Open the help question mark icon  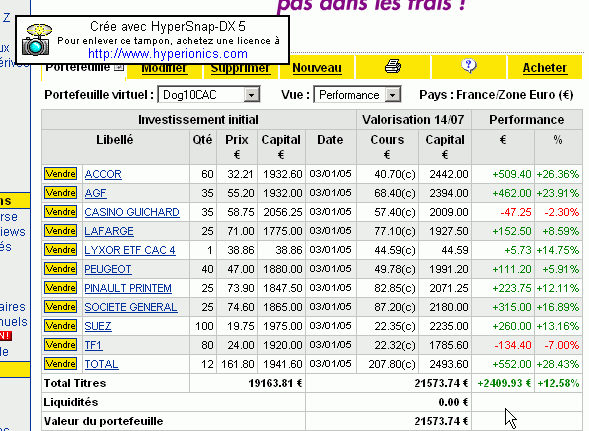[x=468, y=66]
